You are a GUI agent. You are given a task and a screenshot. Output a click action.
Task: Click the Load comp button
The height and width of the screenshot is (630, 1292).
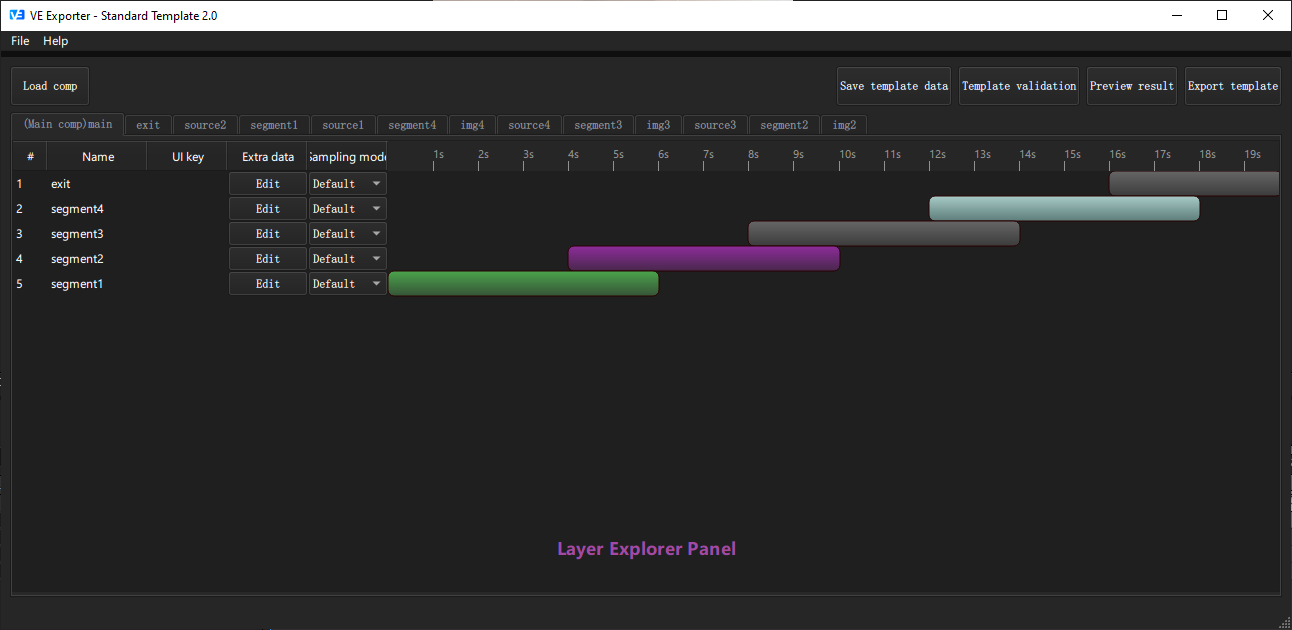click(x=50, y=86)
